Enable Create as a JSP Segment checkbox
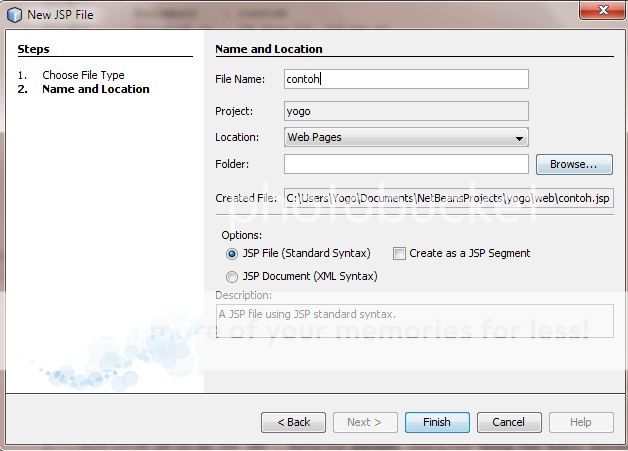 (x=400, y=254)
